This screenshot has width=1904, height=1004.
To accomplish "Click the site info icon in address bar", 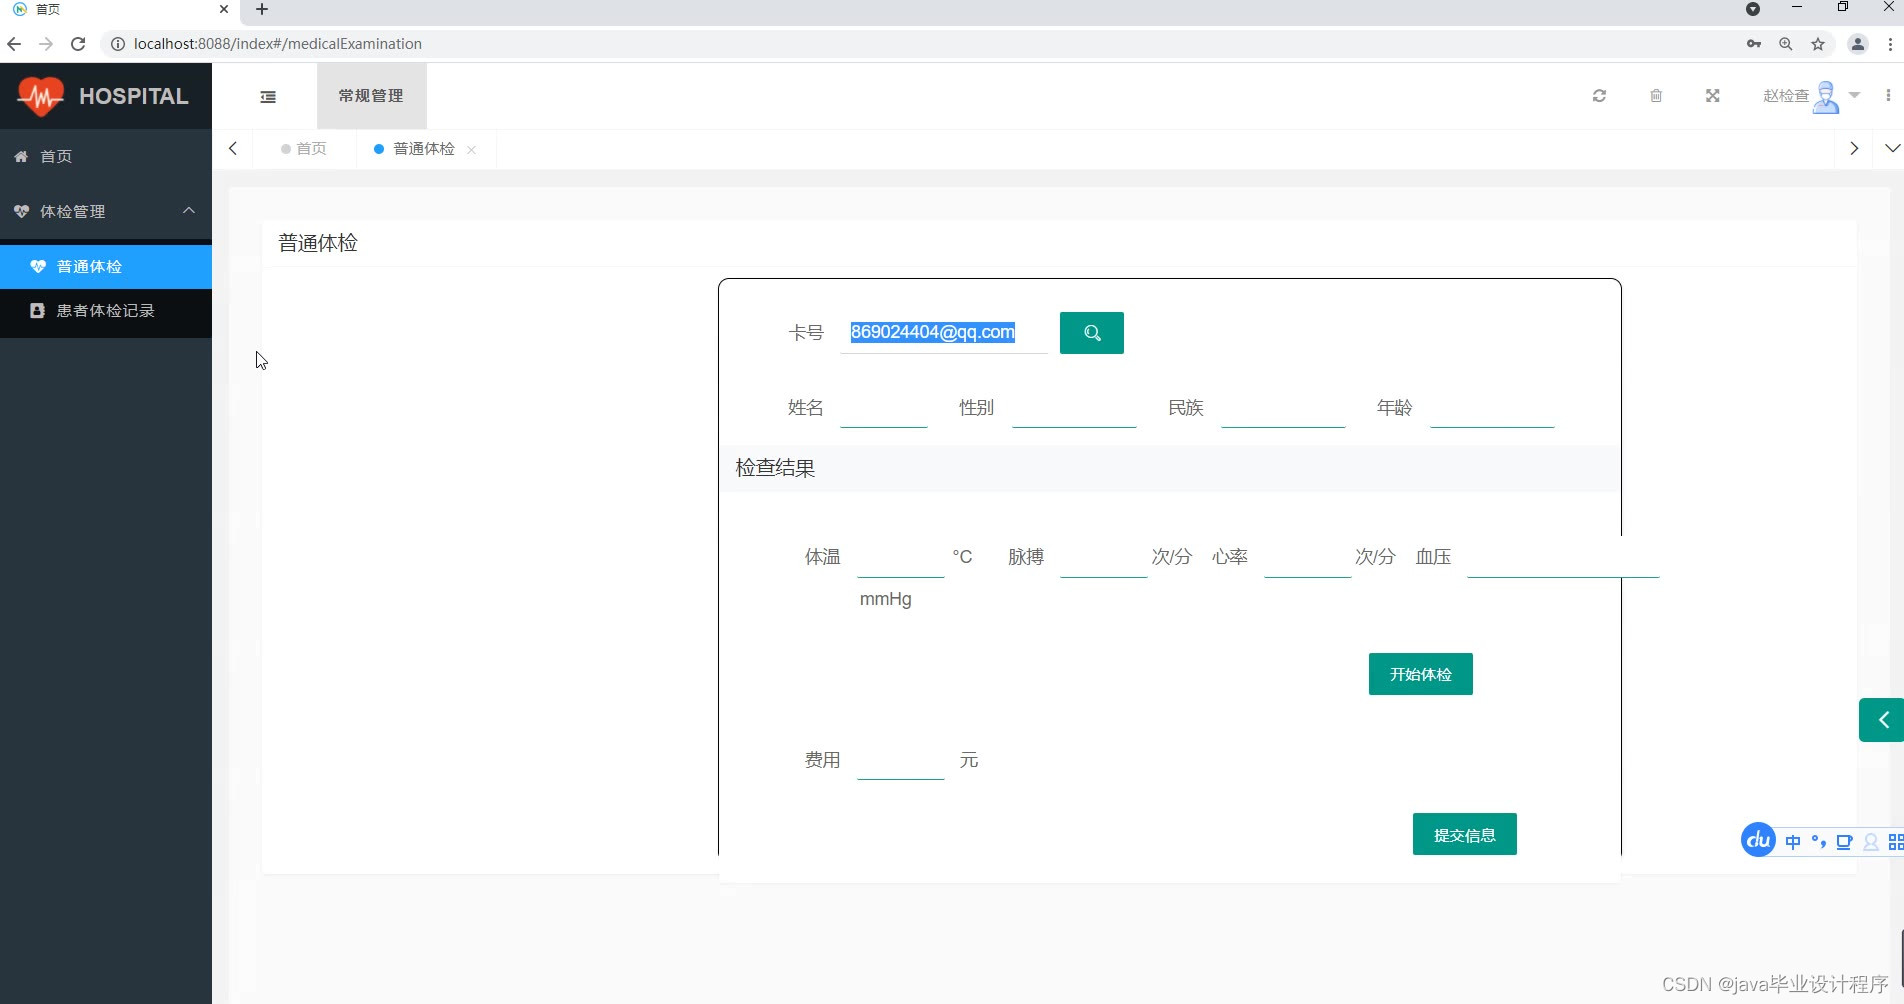I will pos(117,44).
